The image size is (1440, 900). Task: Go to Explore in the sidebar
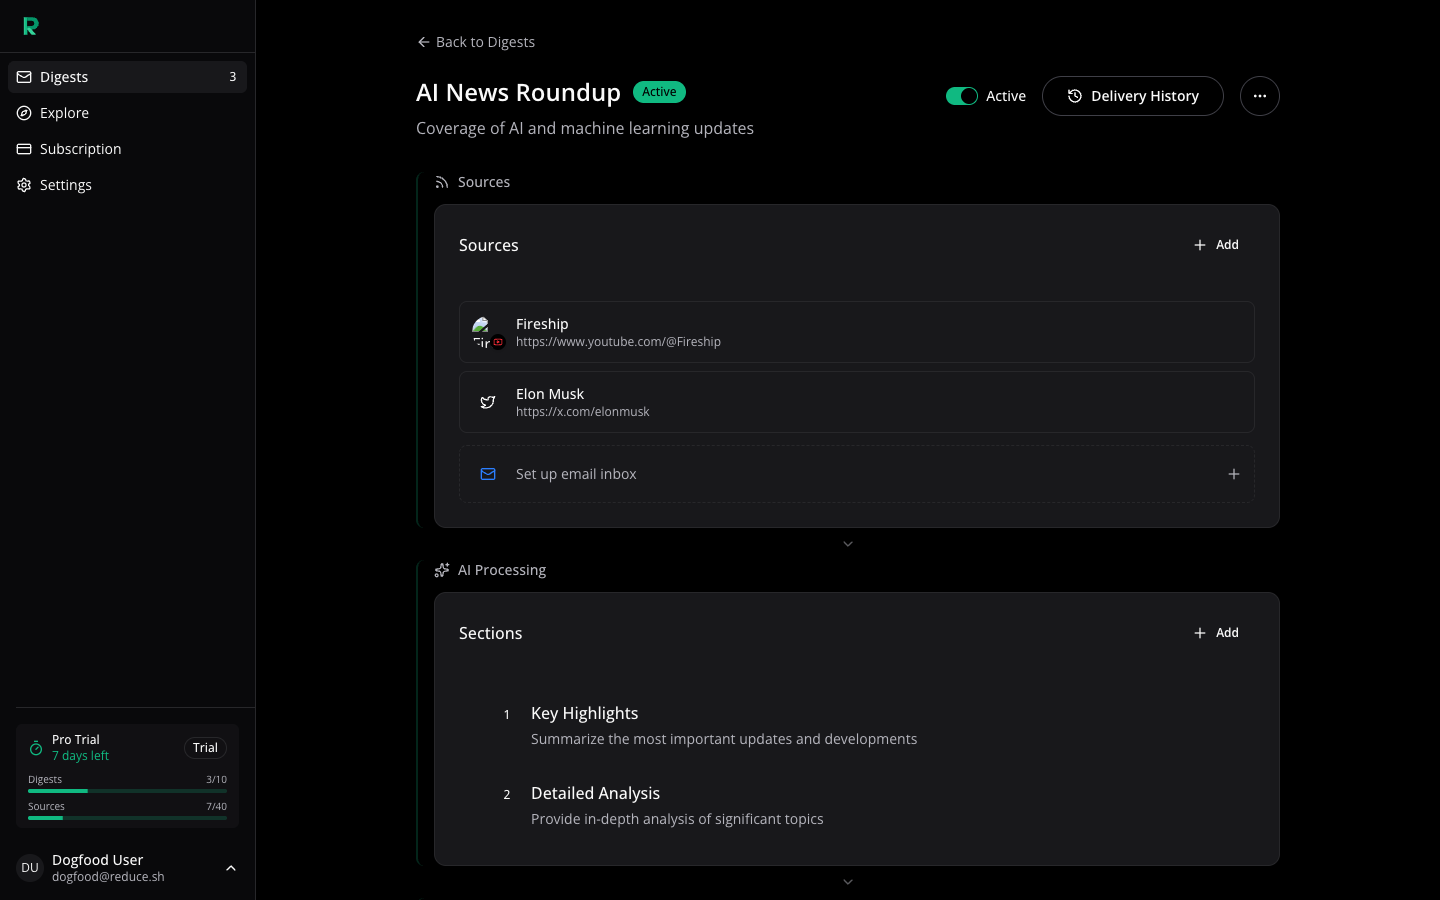pos(65,113)
